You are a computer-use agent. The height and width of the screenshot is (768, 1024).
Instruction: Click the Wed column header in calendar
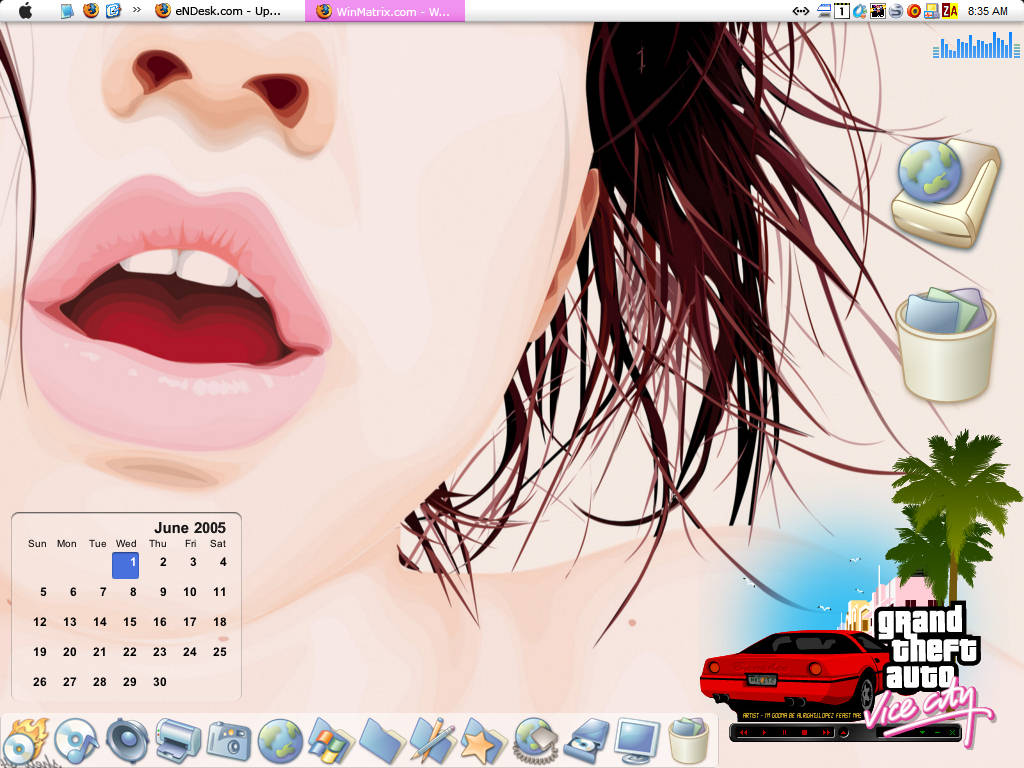click(x=126, y=543)
